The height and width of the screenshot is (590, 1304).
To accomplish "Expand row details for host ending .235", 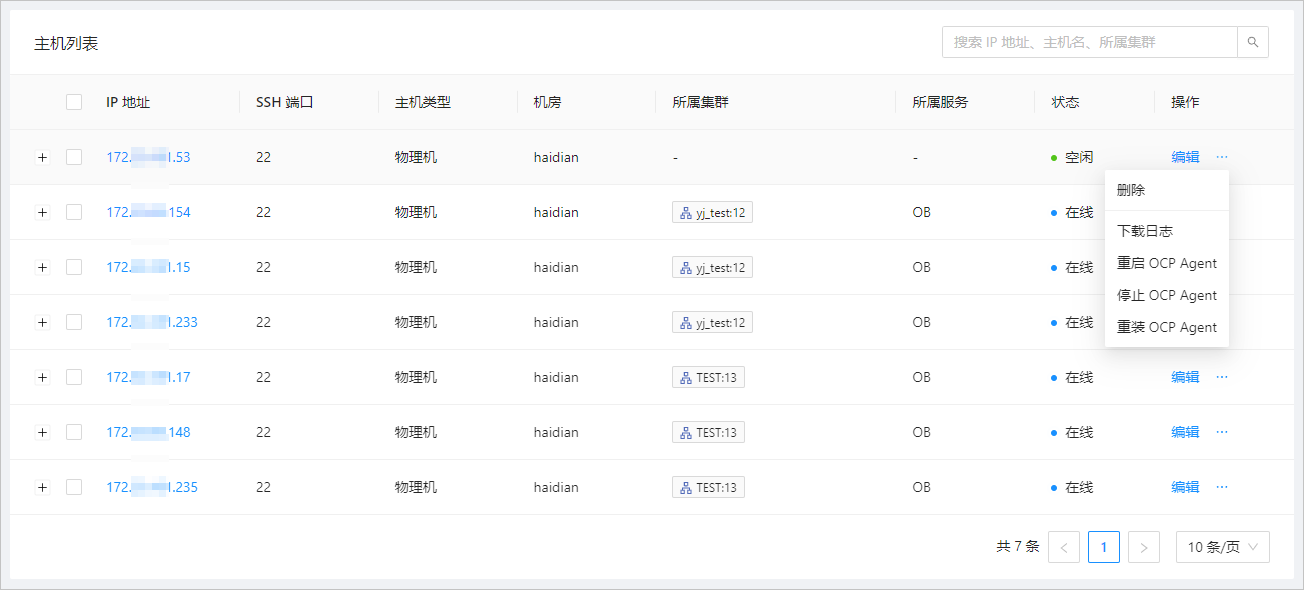I will [42, 487].
